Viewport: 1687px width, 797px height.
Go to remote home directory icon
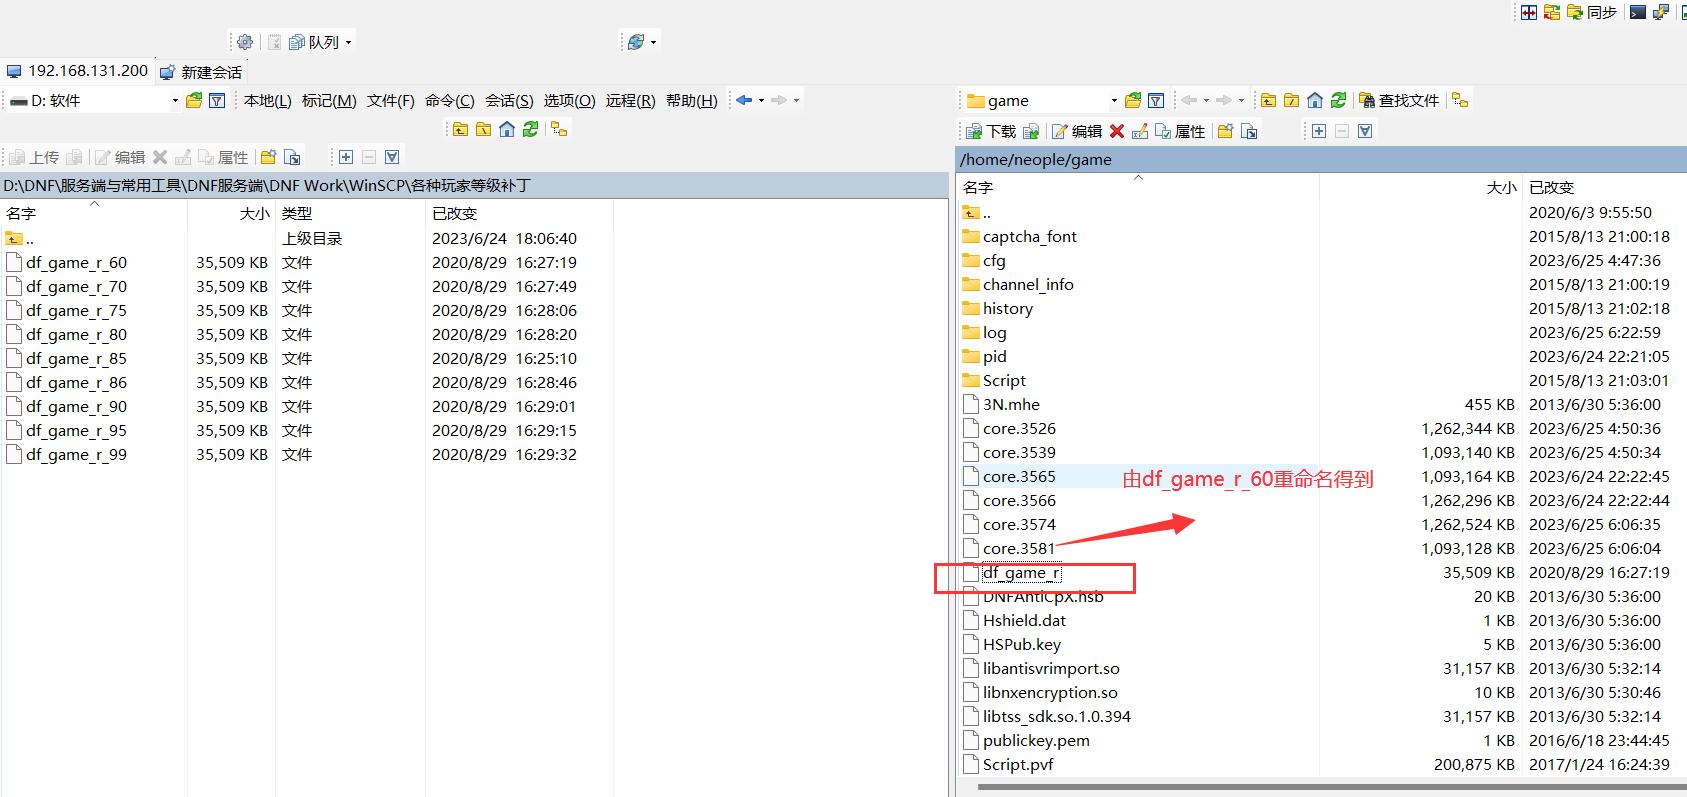pos(1315,100)
